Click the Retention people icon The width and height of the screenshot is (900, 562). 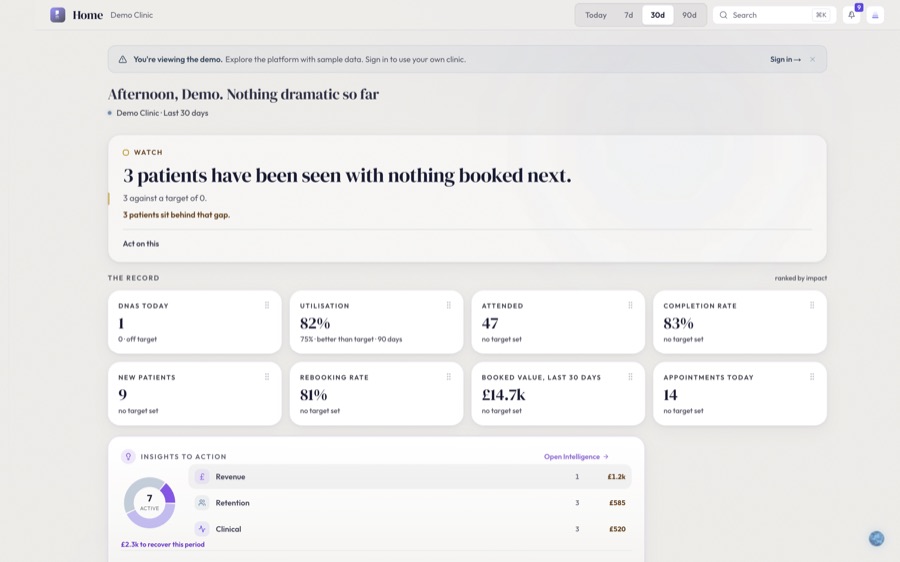202,503
